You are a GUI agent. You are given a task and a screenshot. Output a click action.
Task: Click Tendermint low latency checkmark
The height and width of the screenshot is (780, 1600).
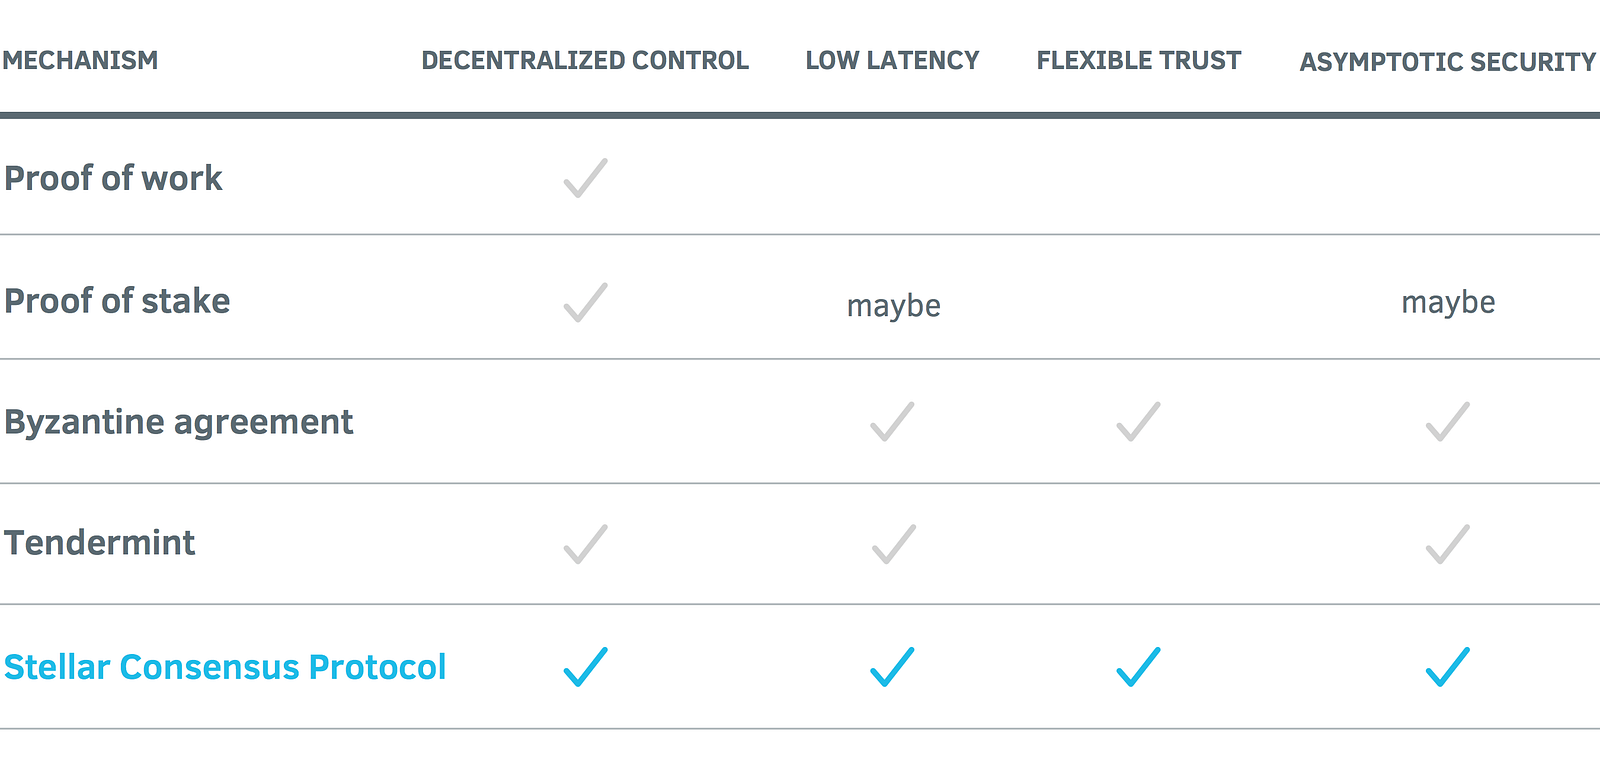point(892,544)
